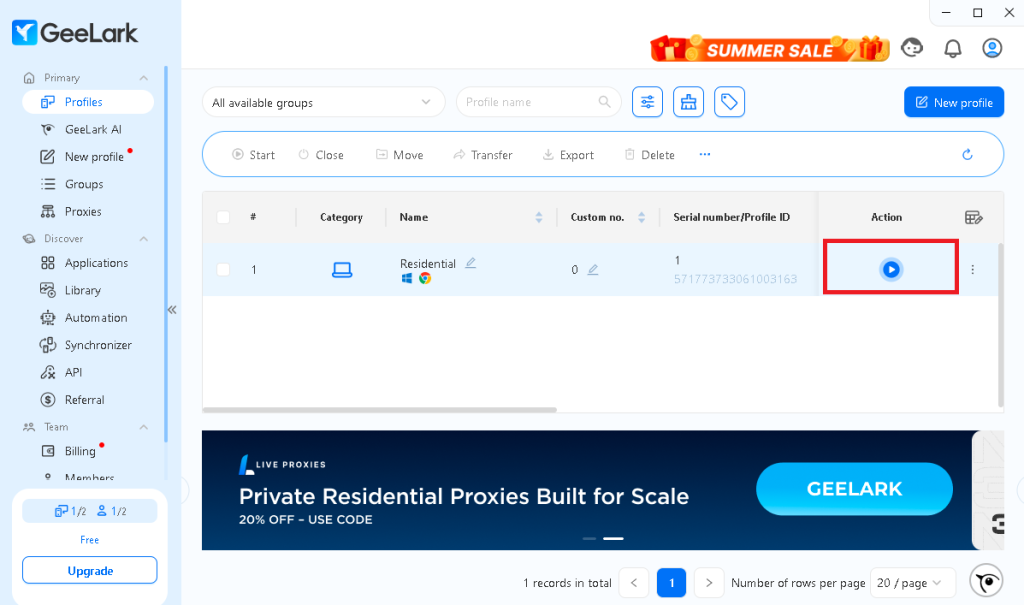
Task: Click the search magnifier icon
Action: [605, 102]
